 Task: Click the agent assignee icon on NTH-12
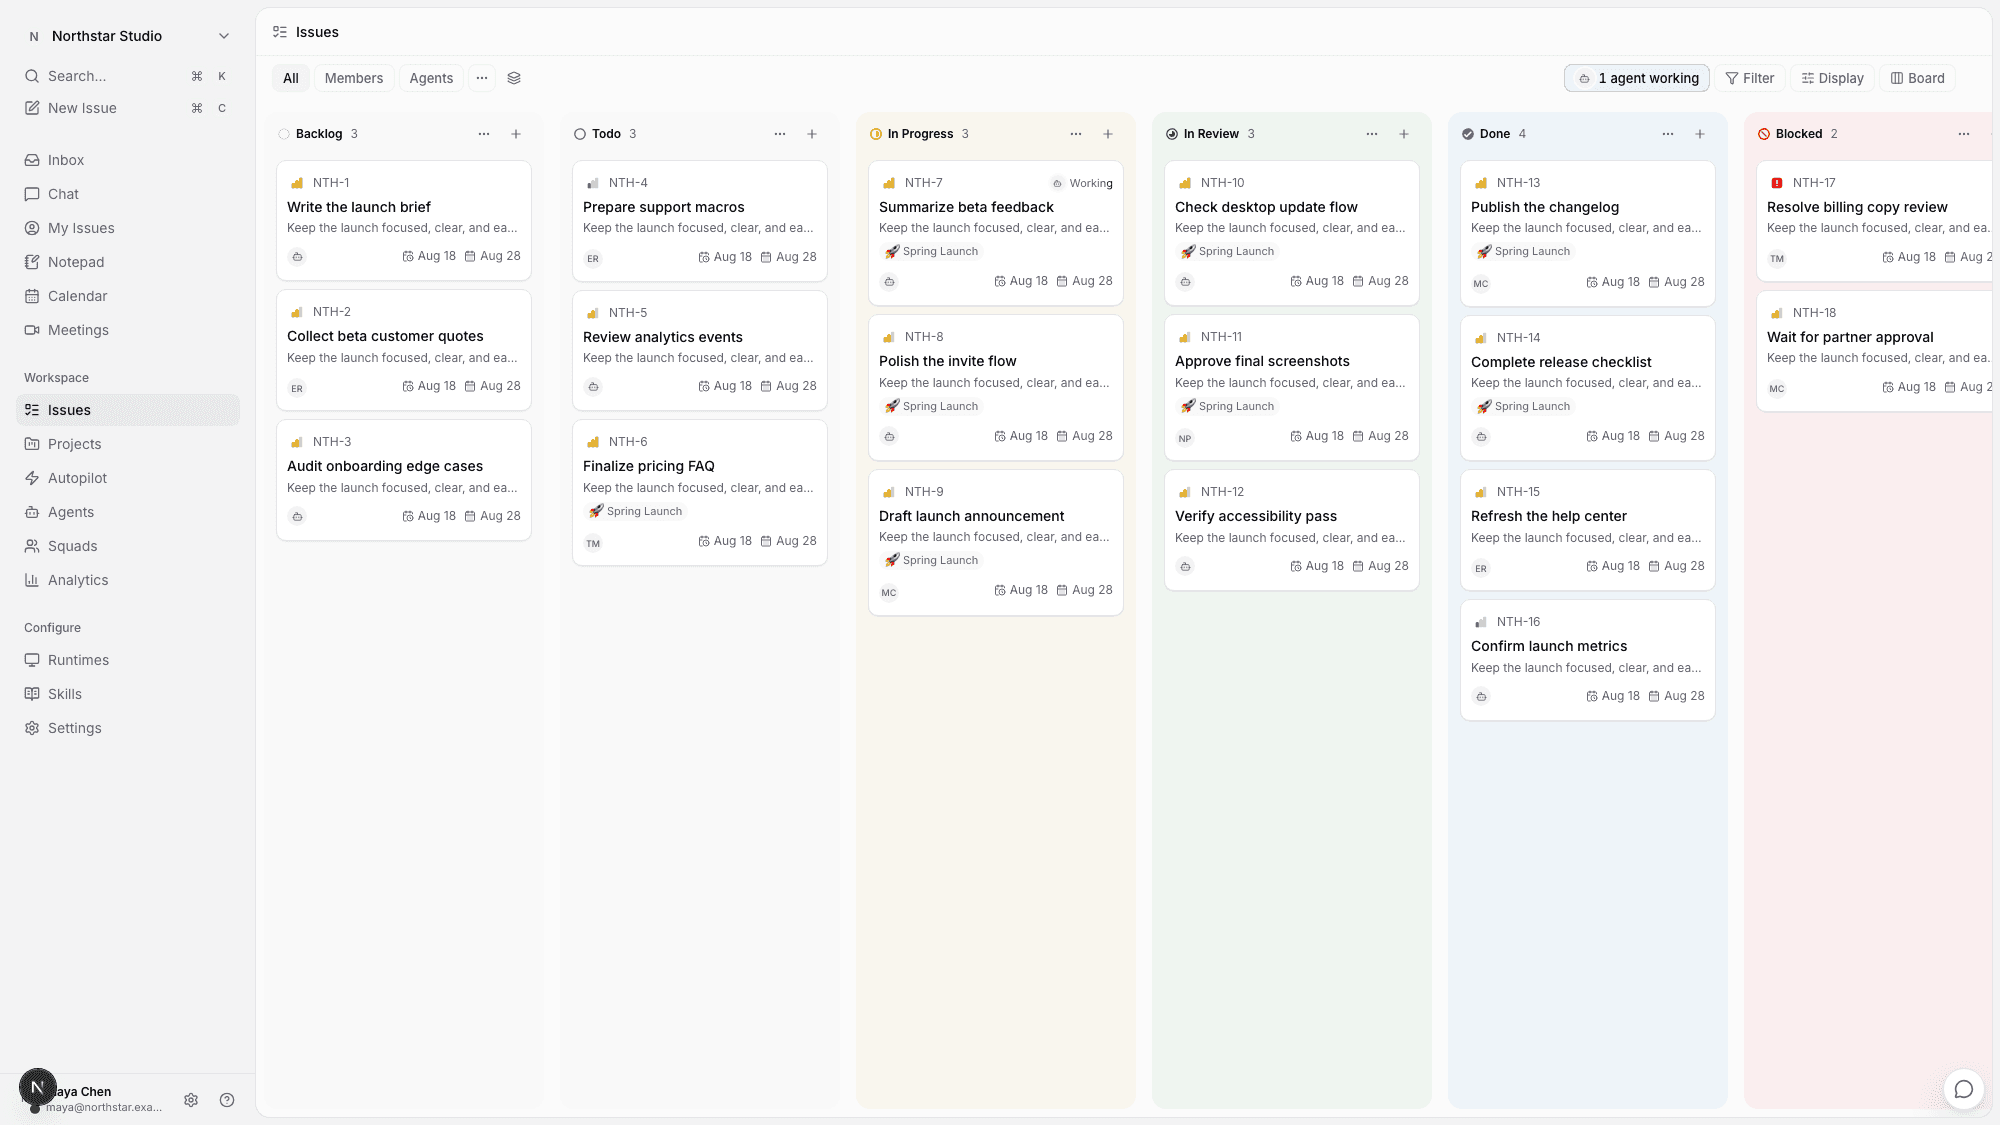[1185, 566]
